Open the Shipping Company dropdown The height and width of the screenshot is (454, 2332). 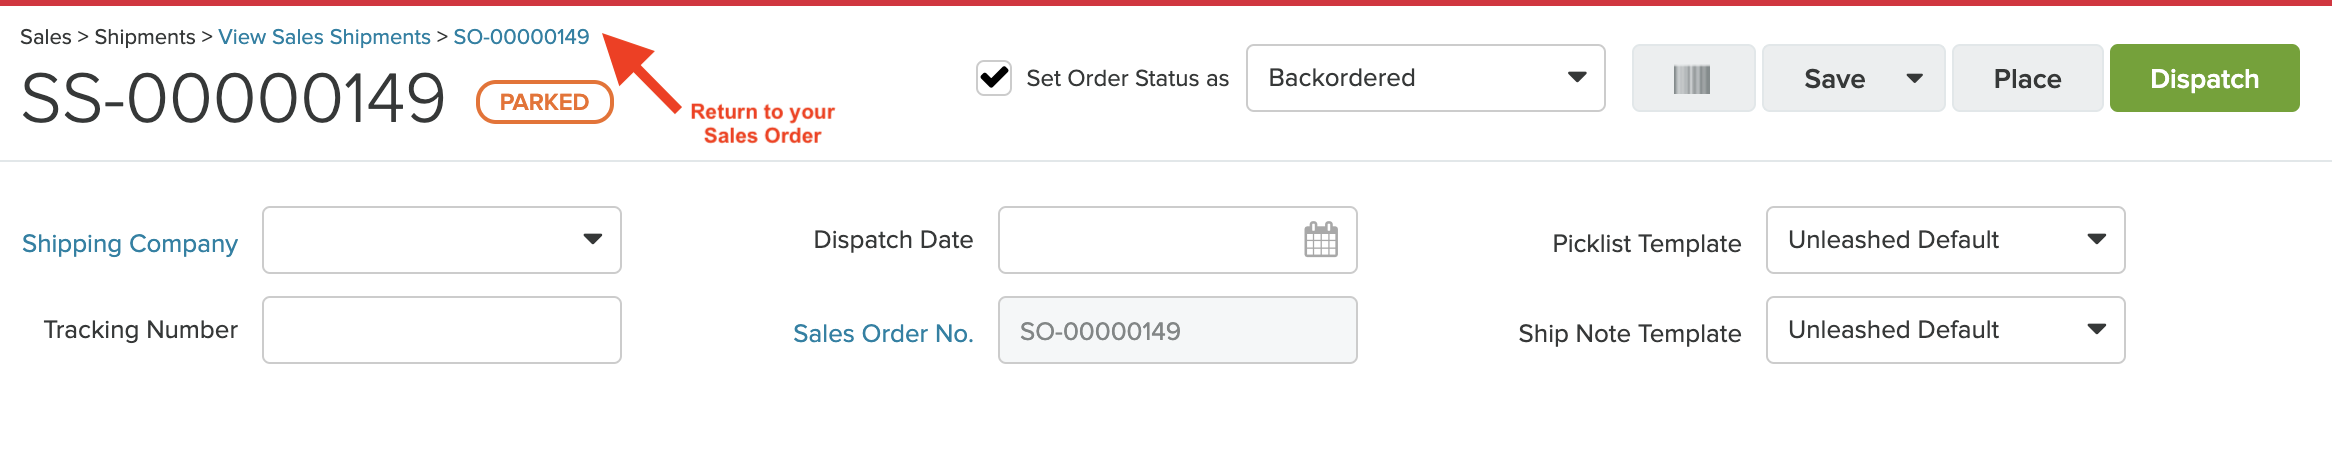tap(441, 240)
